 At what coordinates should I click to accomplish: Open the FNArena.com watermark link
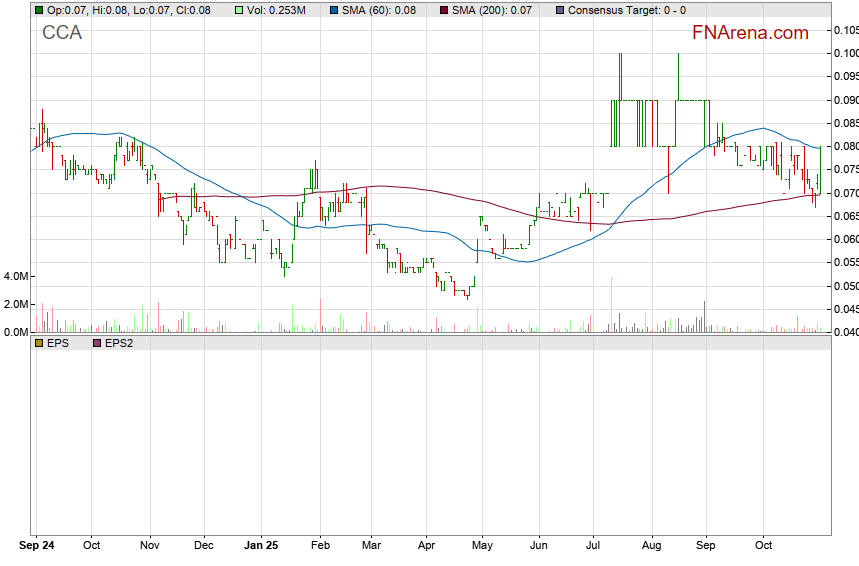(x=750, y=33)
